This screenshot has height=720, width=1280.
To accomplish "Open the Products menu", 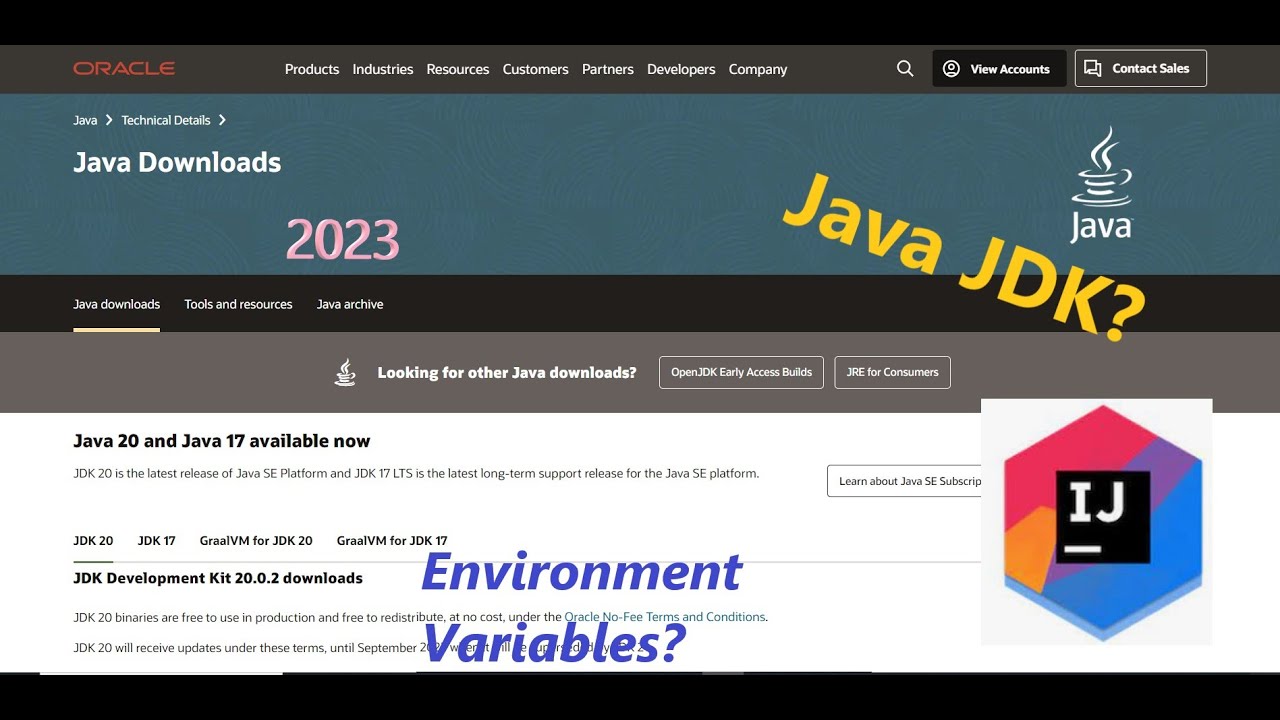I will [x=312, y=69].
